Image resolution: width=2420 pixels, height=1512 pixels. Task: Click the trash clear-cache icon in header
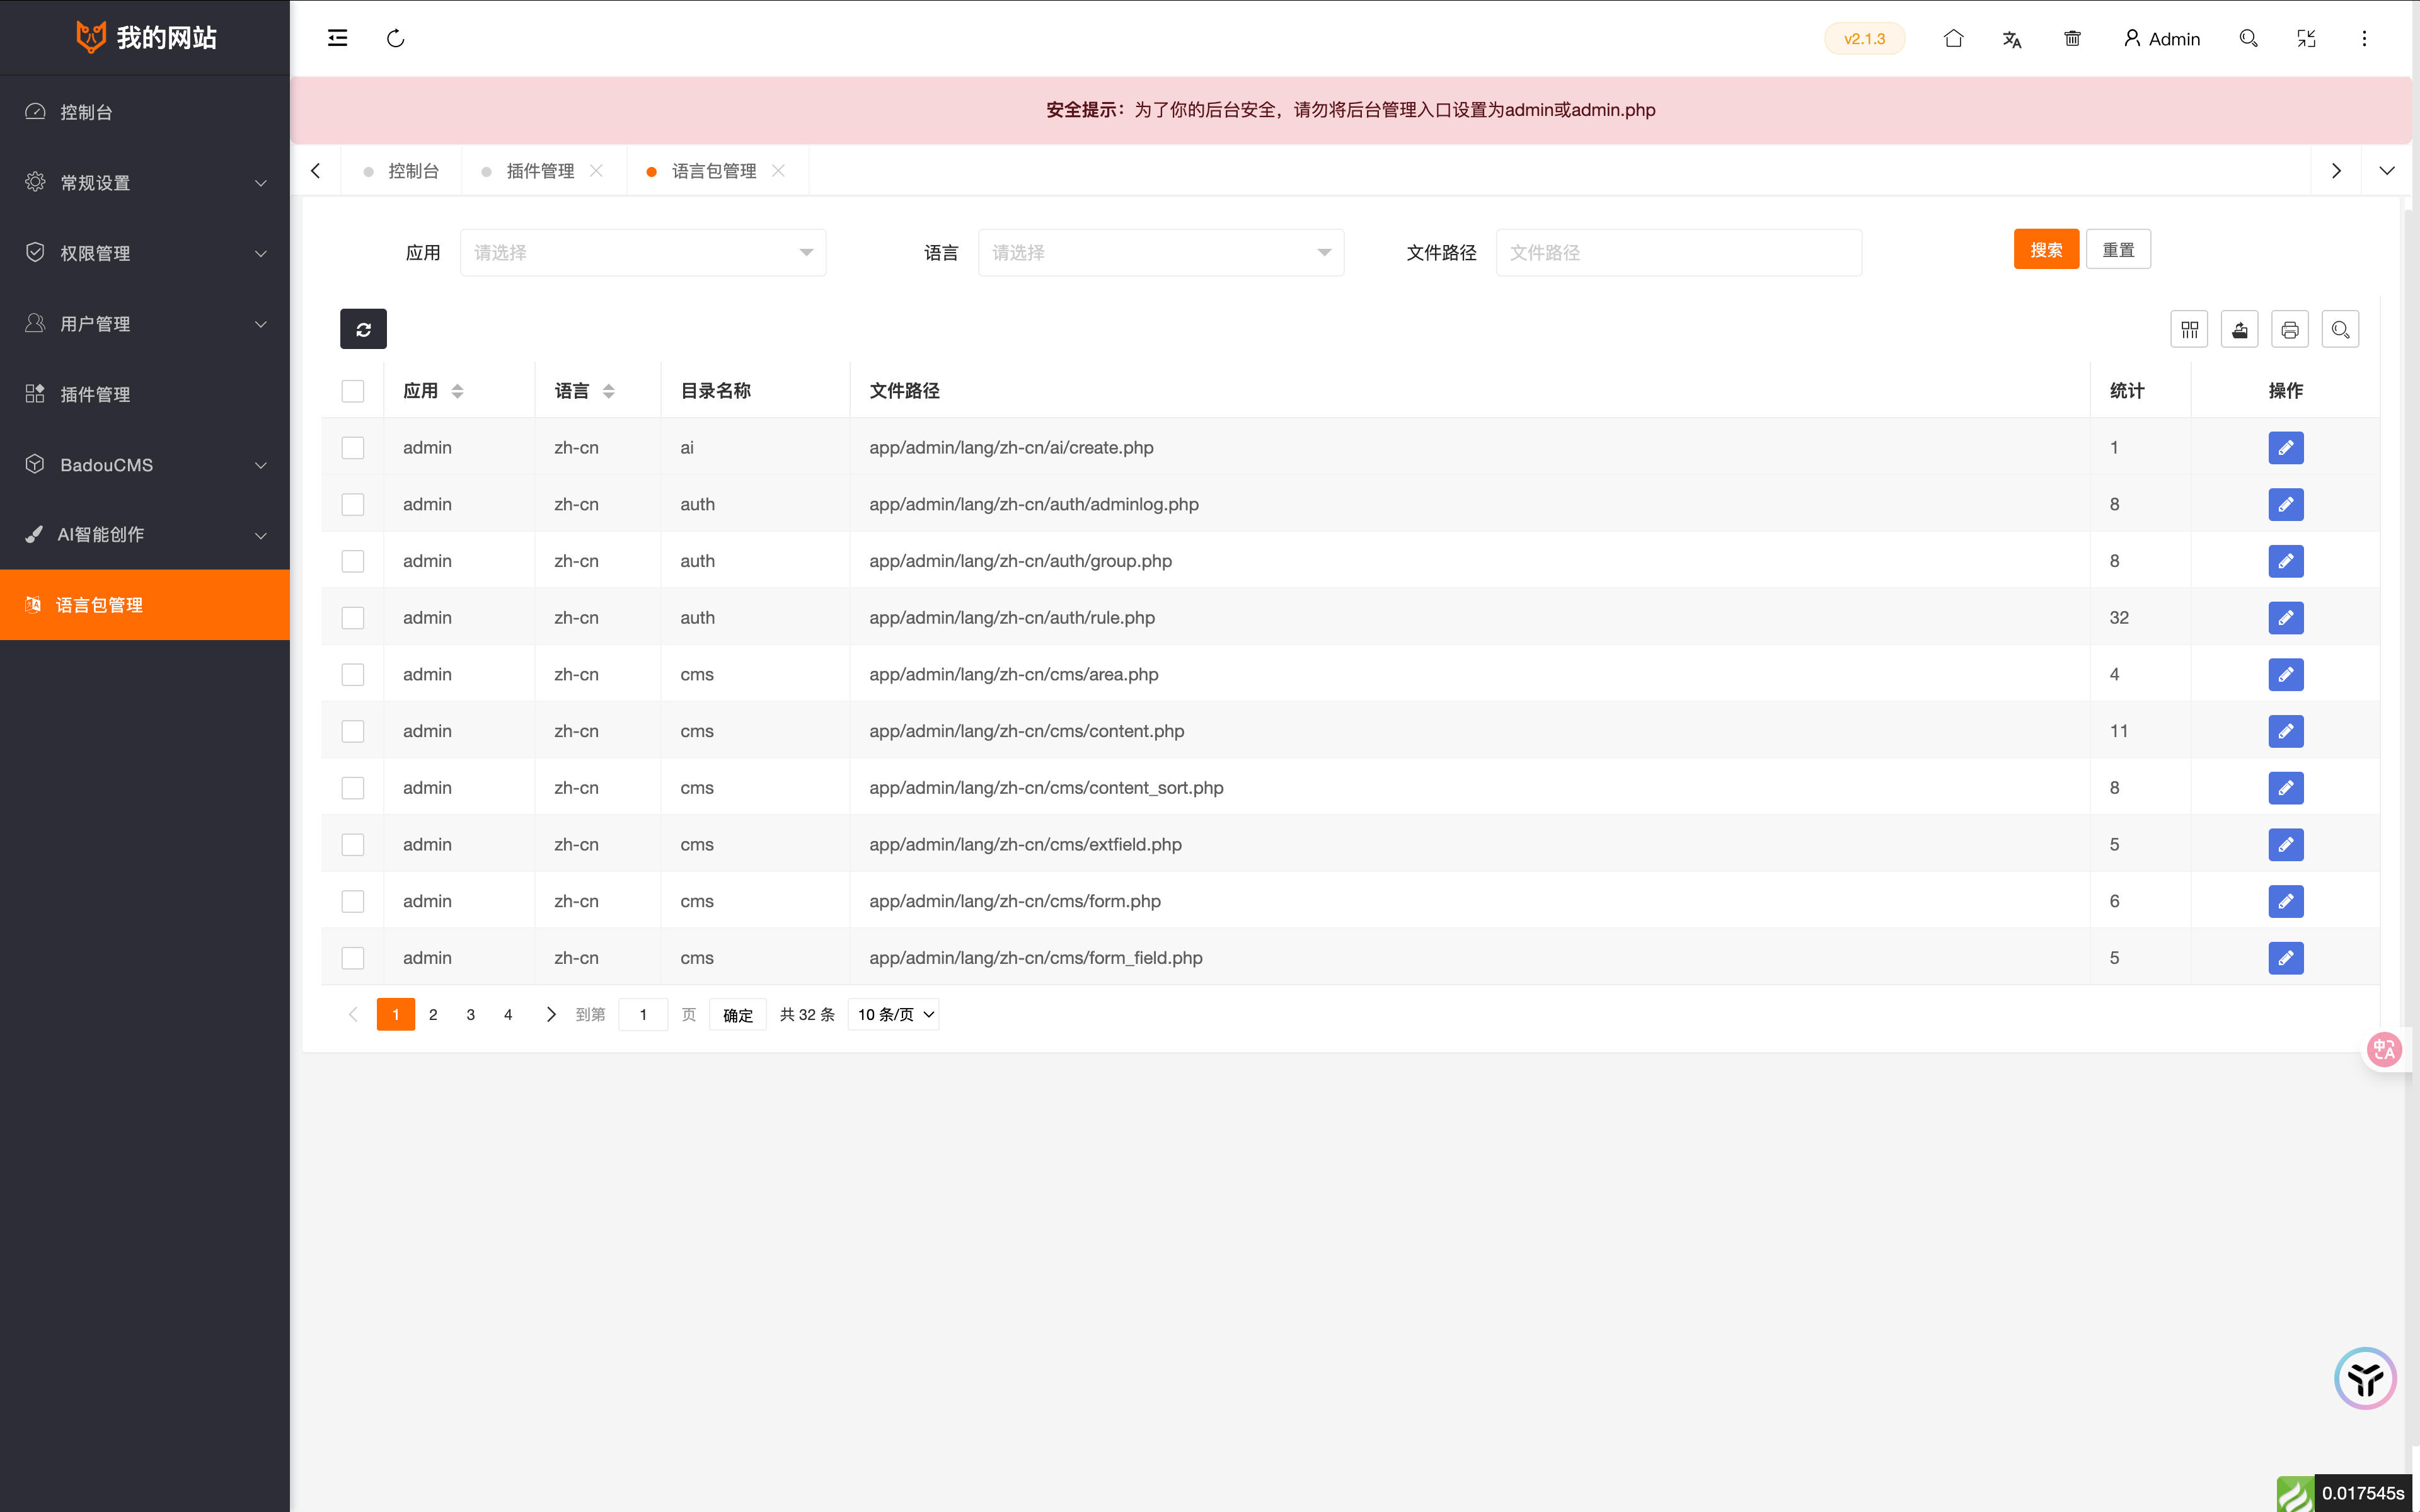pyautogui.click(x=2072, y=39)
